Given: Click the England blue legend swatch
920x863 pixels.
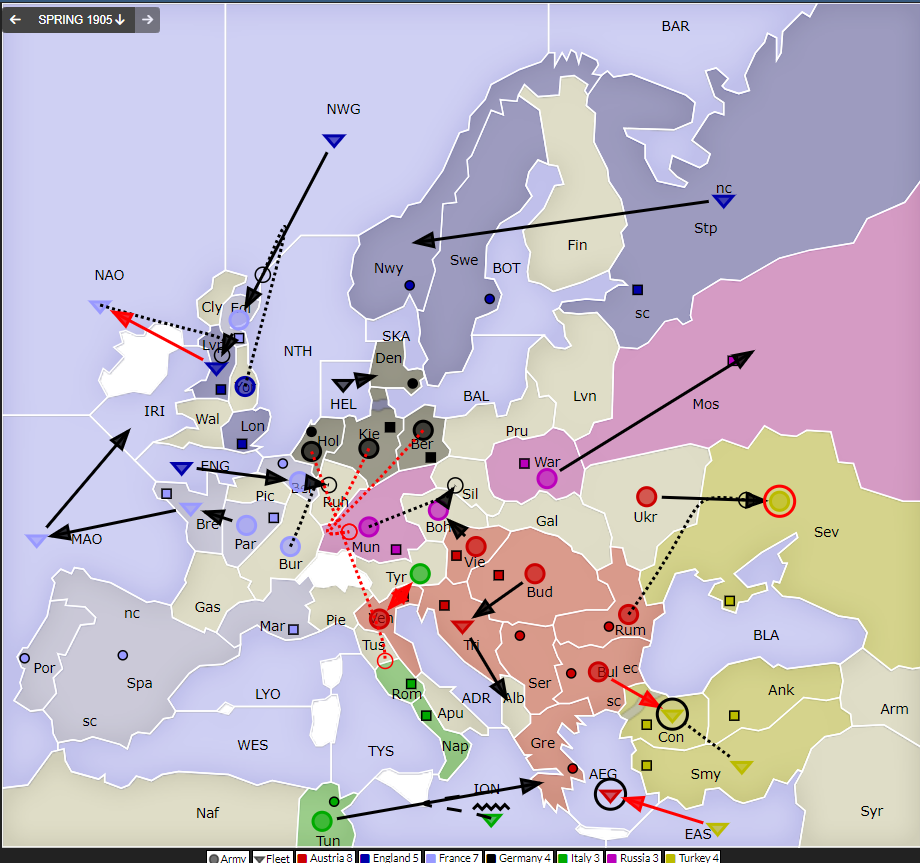Looking at the screenshot, I should (x=365, y=858).
